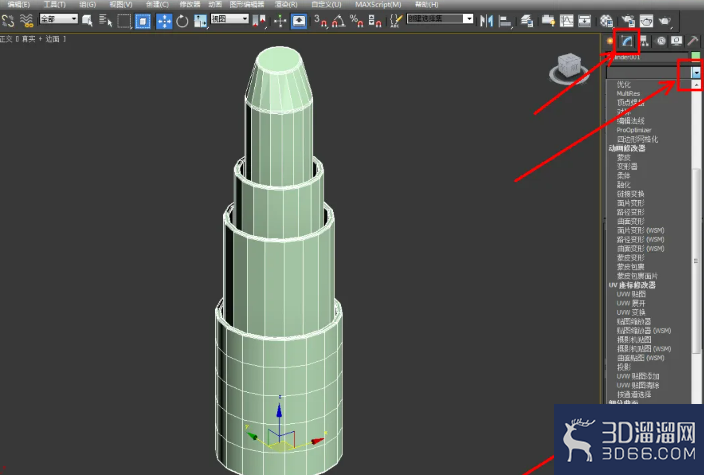704x475 pixels.
Task: Open the Curve Editor icon
Action: tap(567, 21)
